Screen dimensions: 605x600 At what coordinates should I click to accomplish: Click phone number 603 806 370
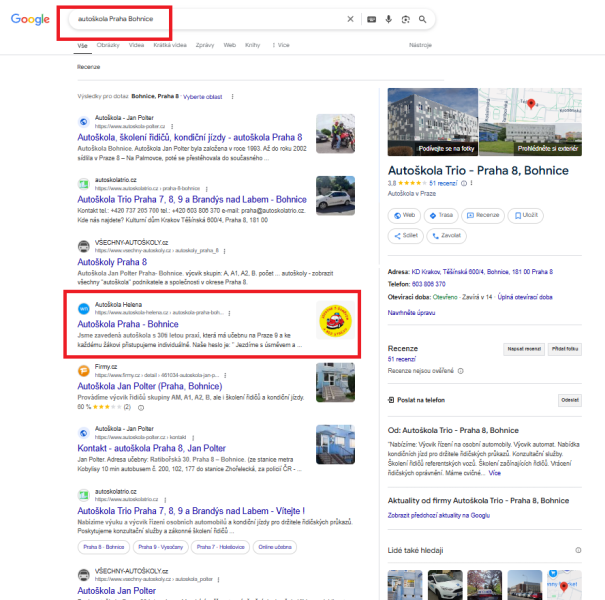click(x=428, y=284)
